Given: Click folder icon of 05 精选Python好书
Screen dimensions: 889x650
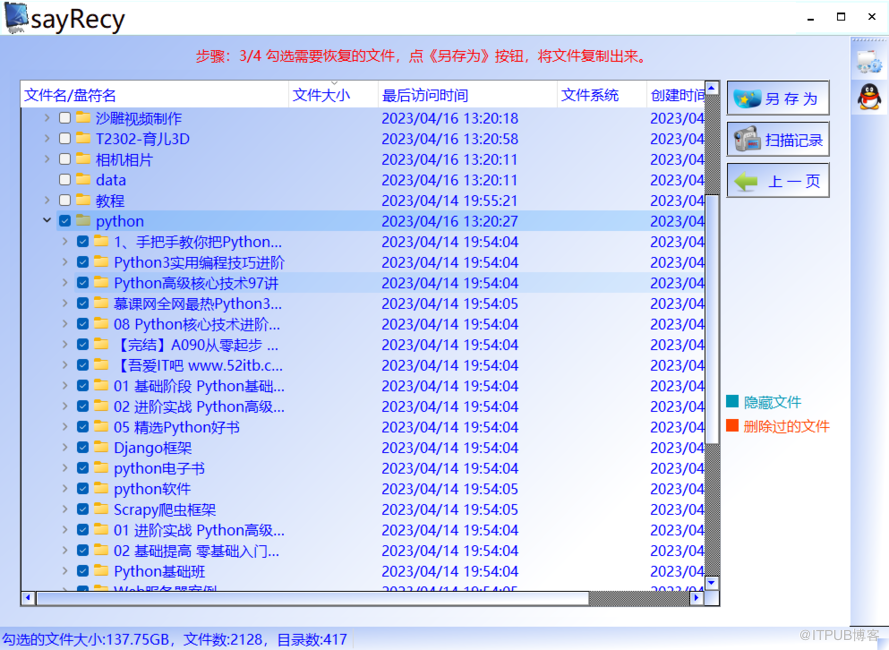Looking at the screenshot, I should tap(101, 427).
